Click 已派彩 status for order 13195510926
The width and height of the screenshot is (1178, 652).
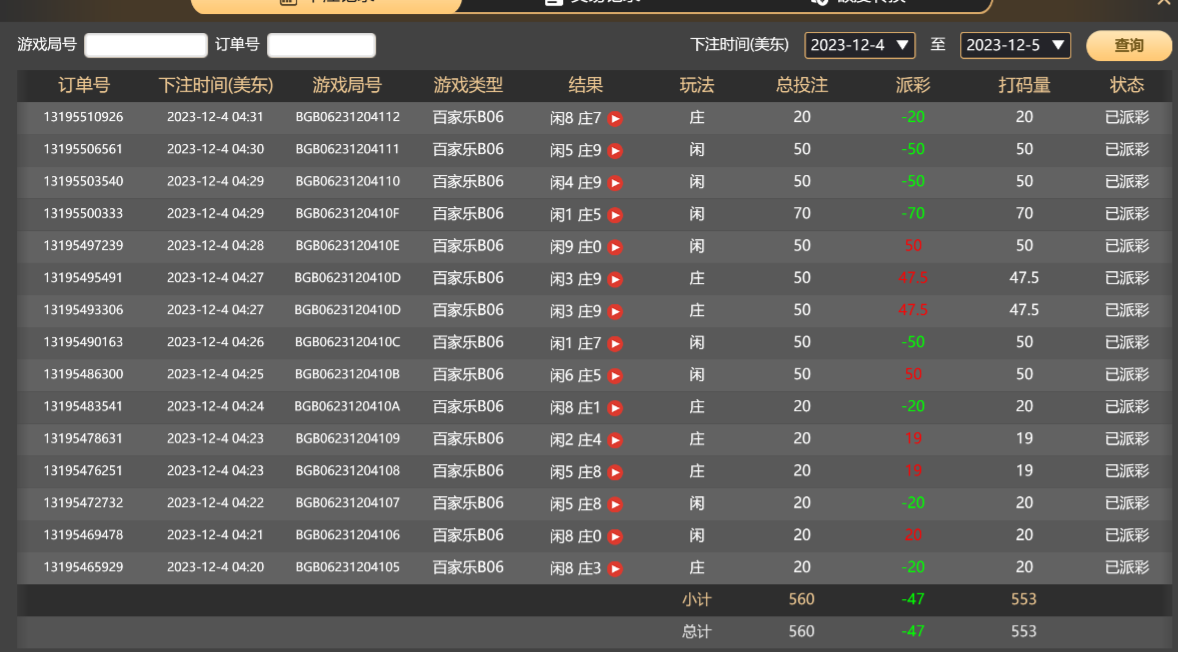[x=1127, y=117]
